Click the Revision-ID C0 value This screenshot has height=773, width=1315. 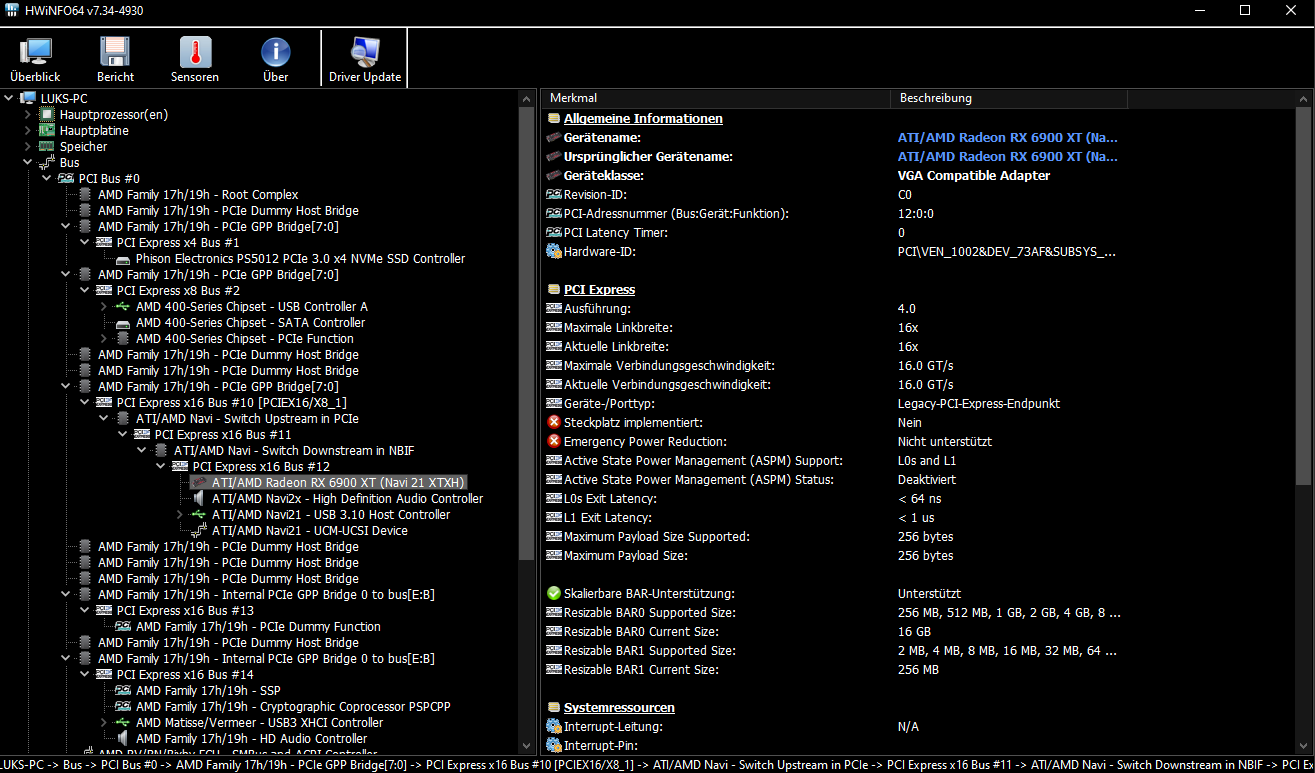coord(905,195)
